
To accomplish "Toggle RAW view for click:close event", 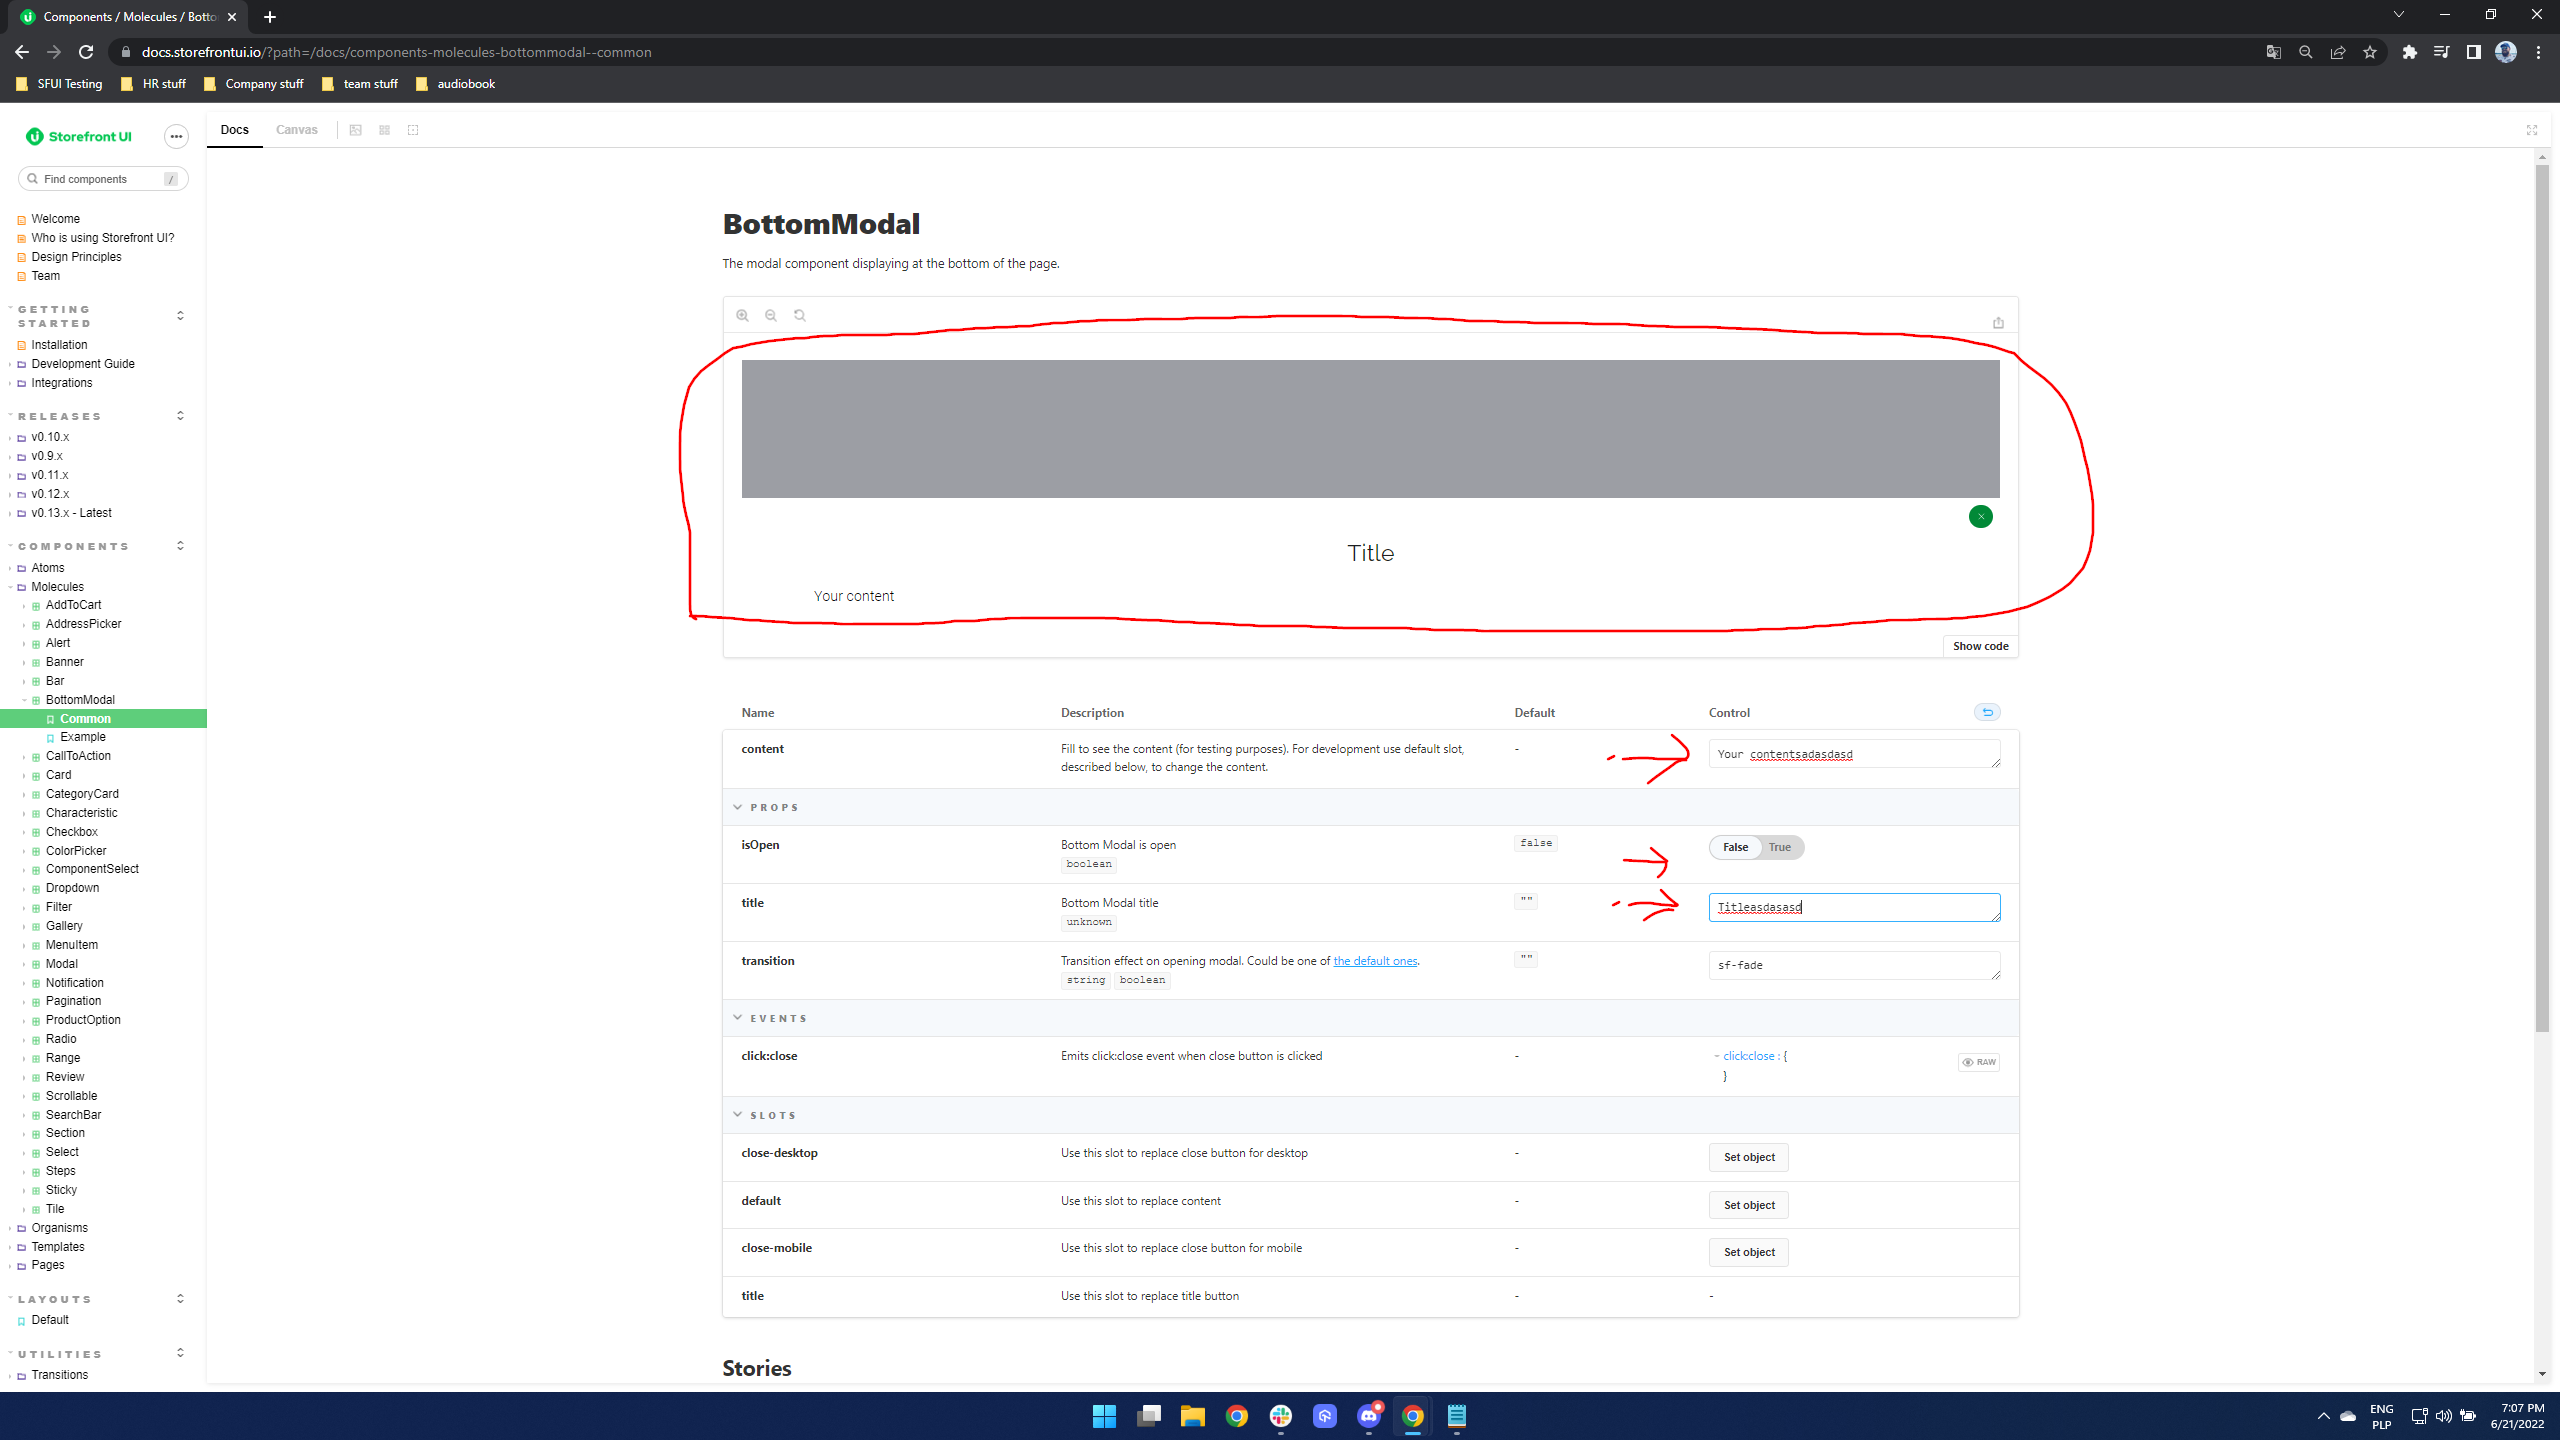I will pos(1978,1062).
